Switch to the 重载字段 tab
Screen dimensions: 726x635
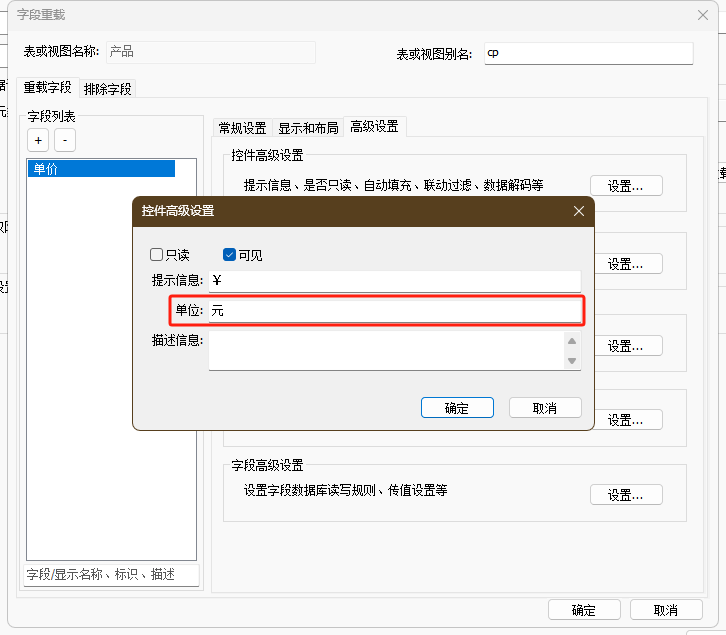[x=47, y=89]
